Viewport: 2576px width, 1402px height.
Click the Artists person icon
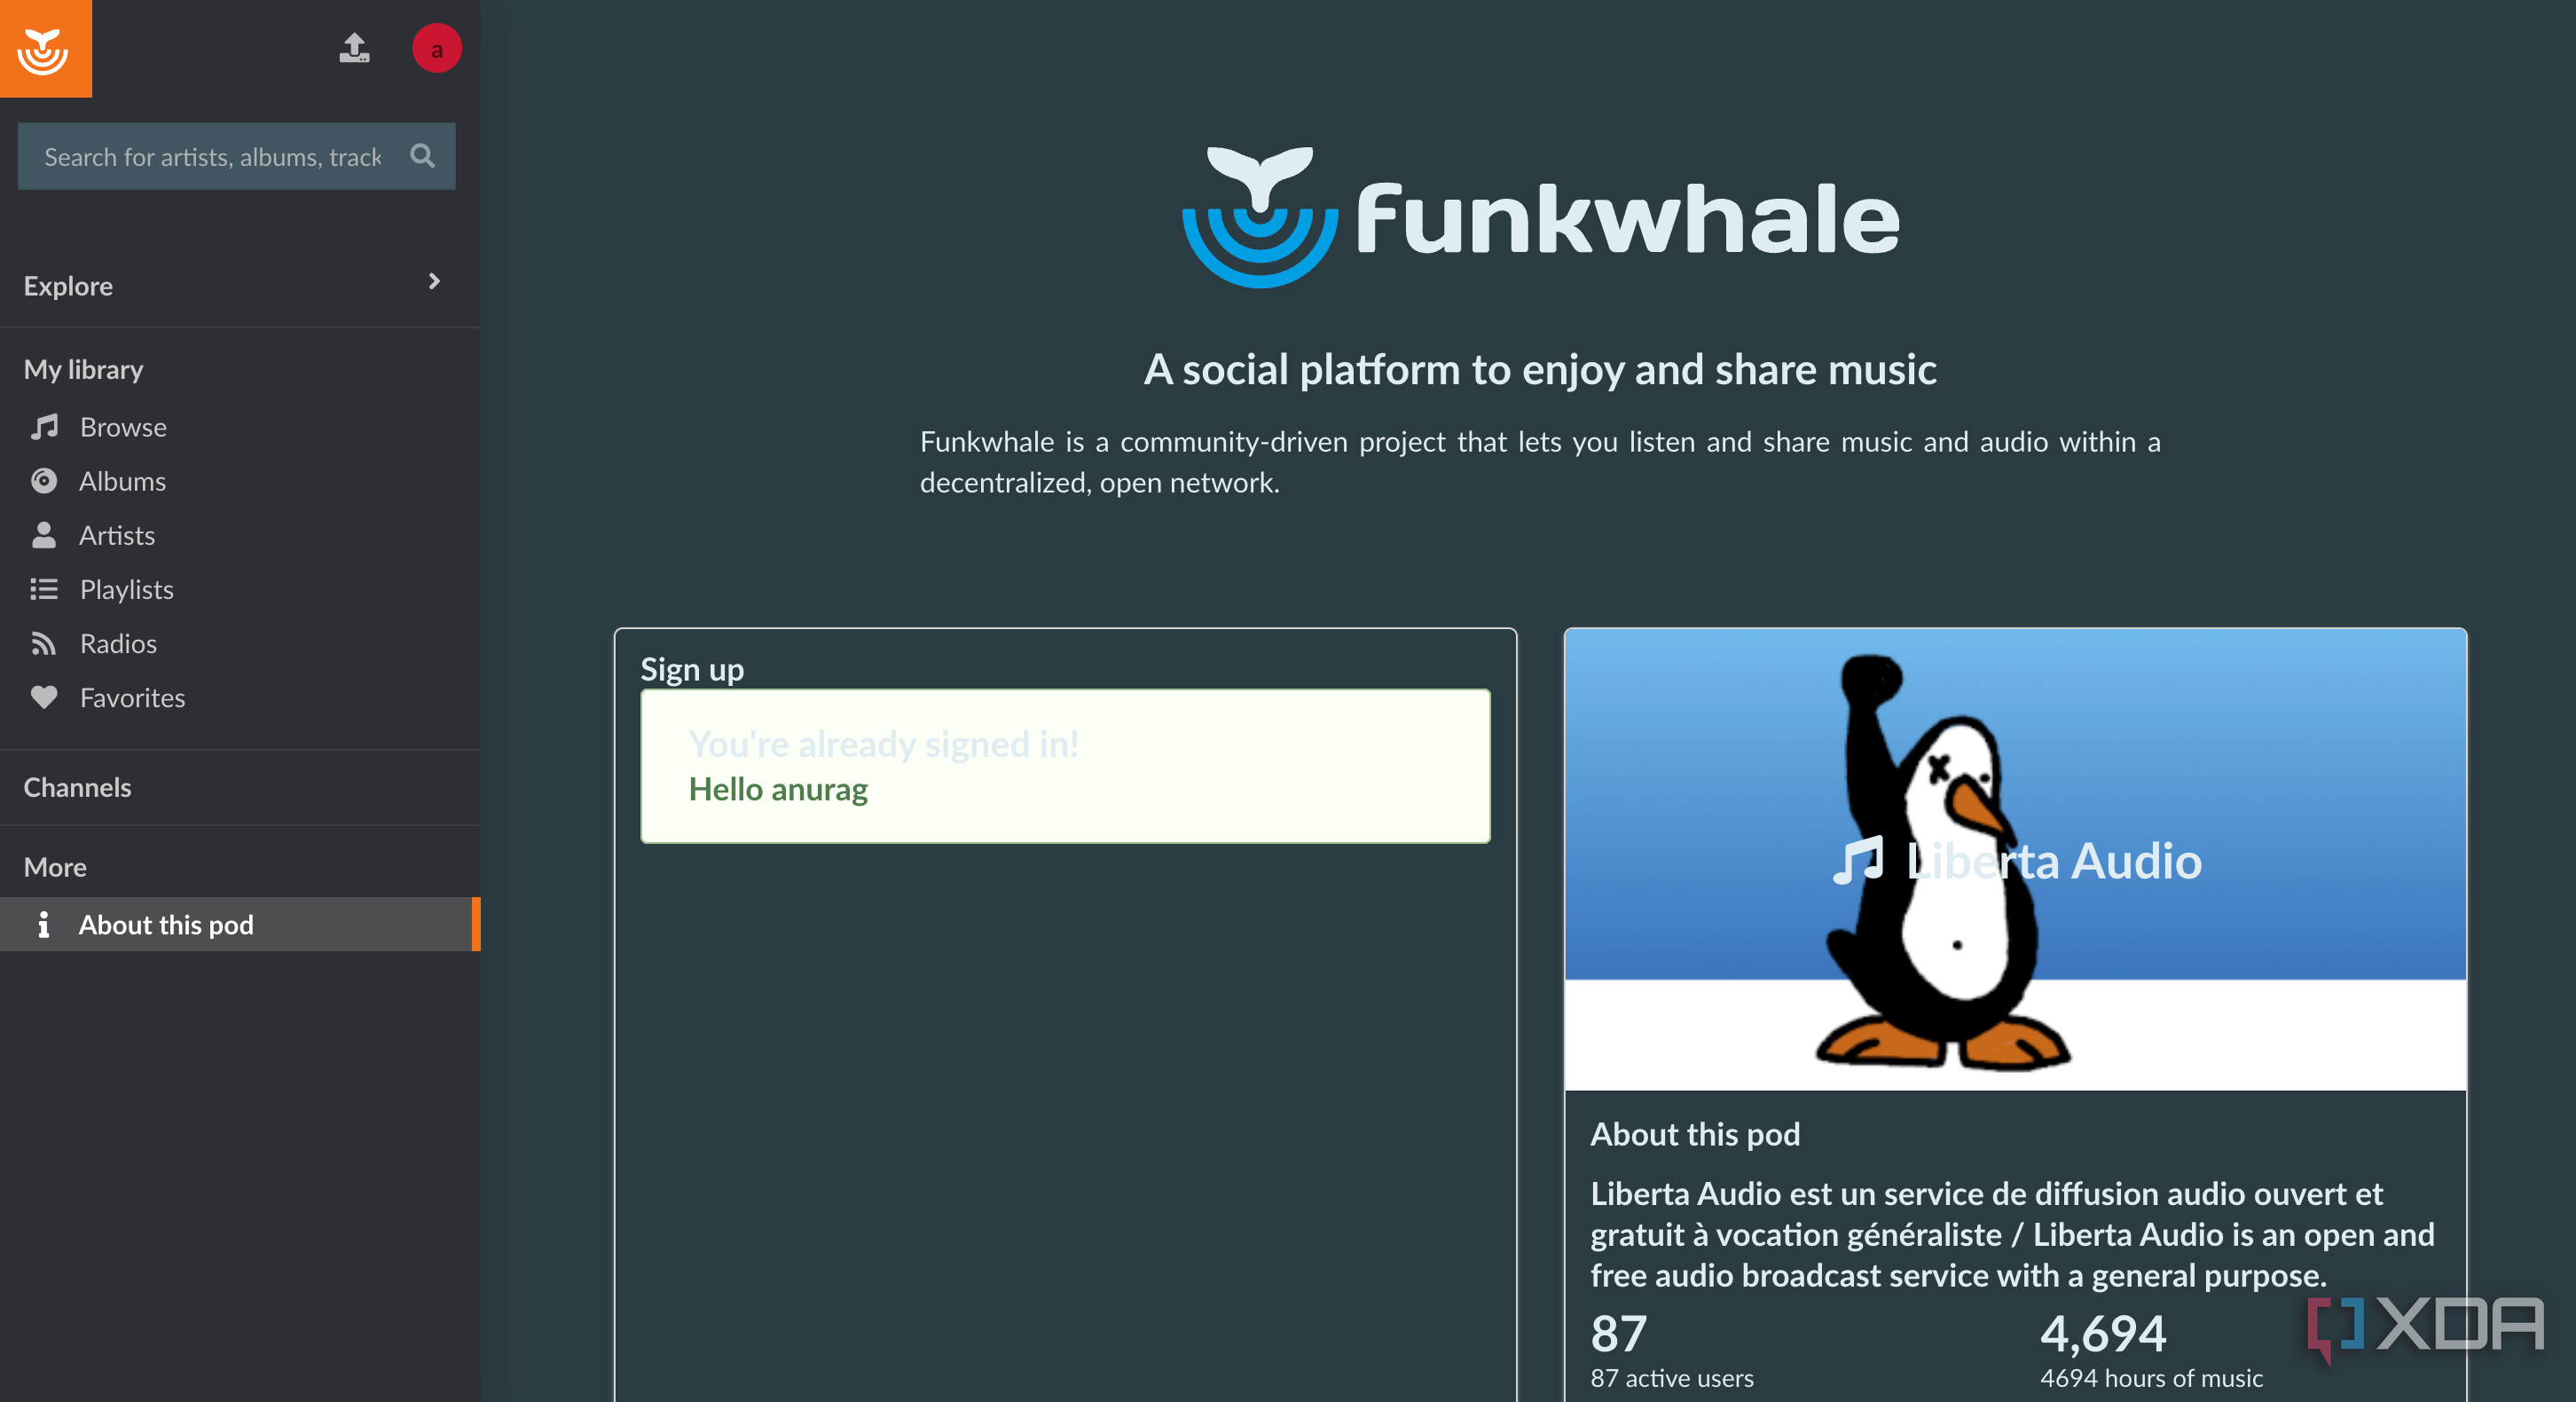coord(44,535)
